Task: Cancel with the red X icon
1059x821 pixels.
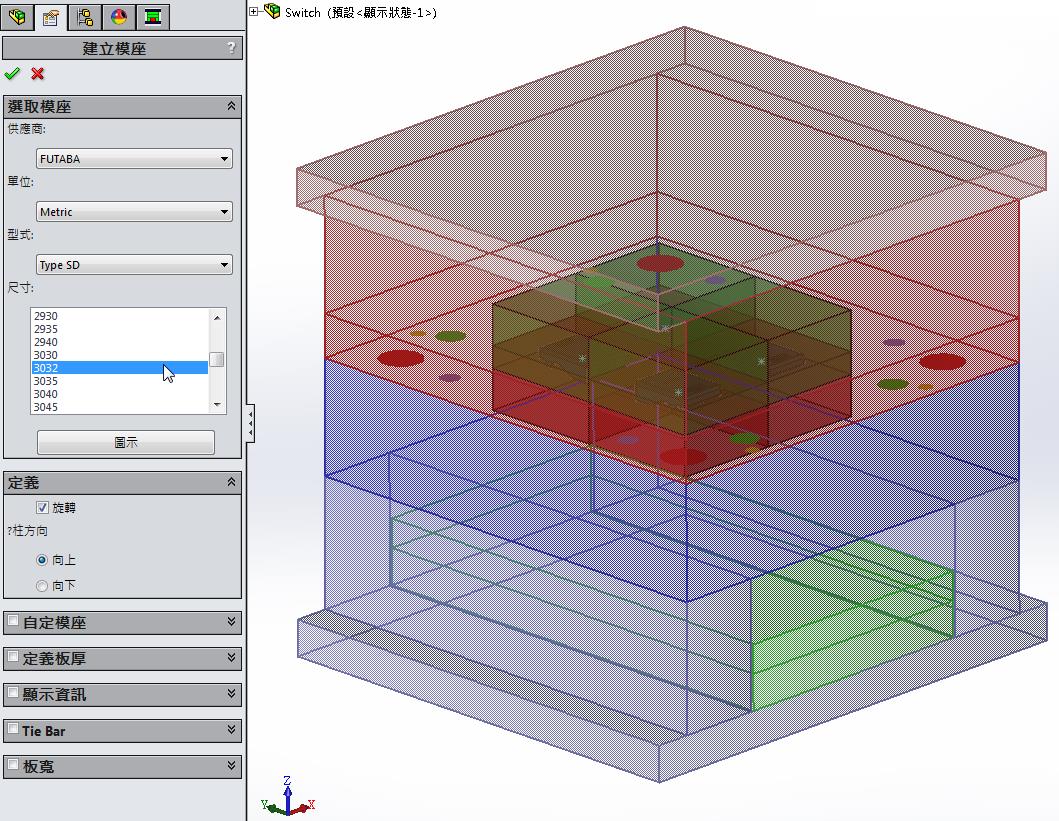Action: pyautogui.click(x=38, y=73)
